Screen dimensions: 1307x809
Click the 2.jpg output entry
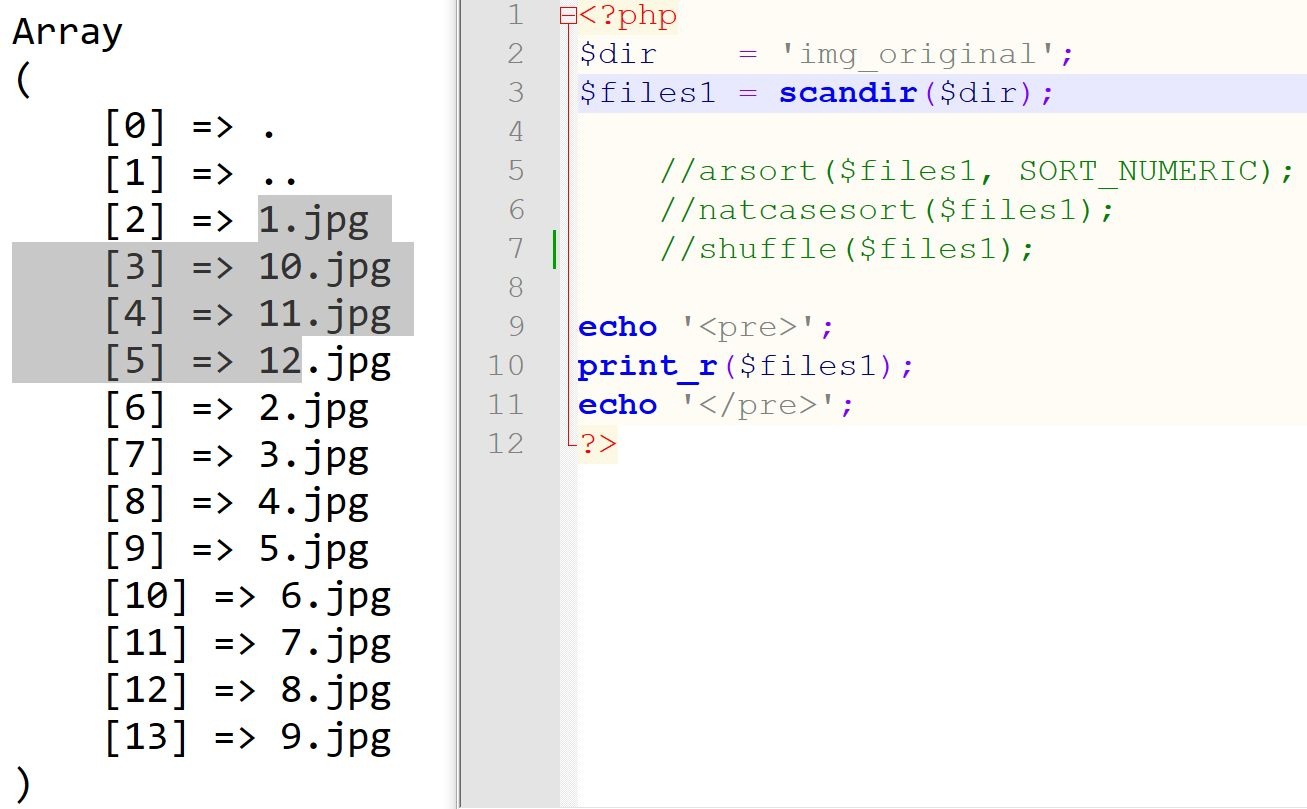click(x=313, y=408)
